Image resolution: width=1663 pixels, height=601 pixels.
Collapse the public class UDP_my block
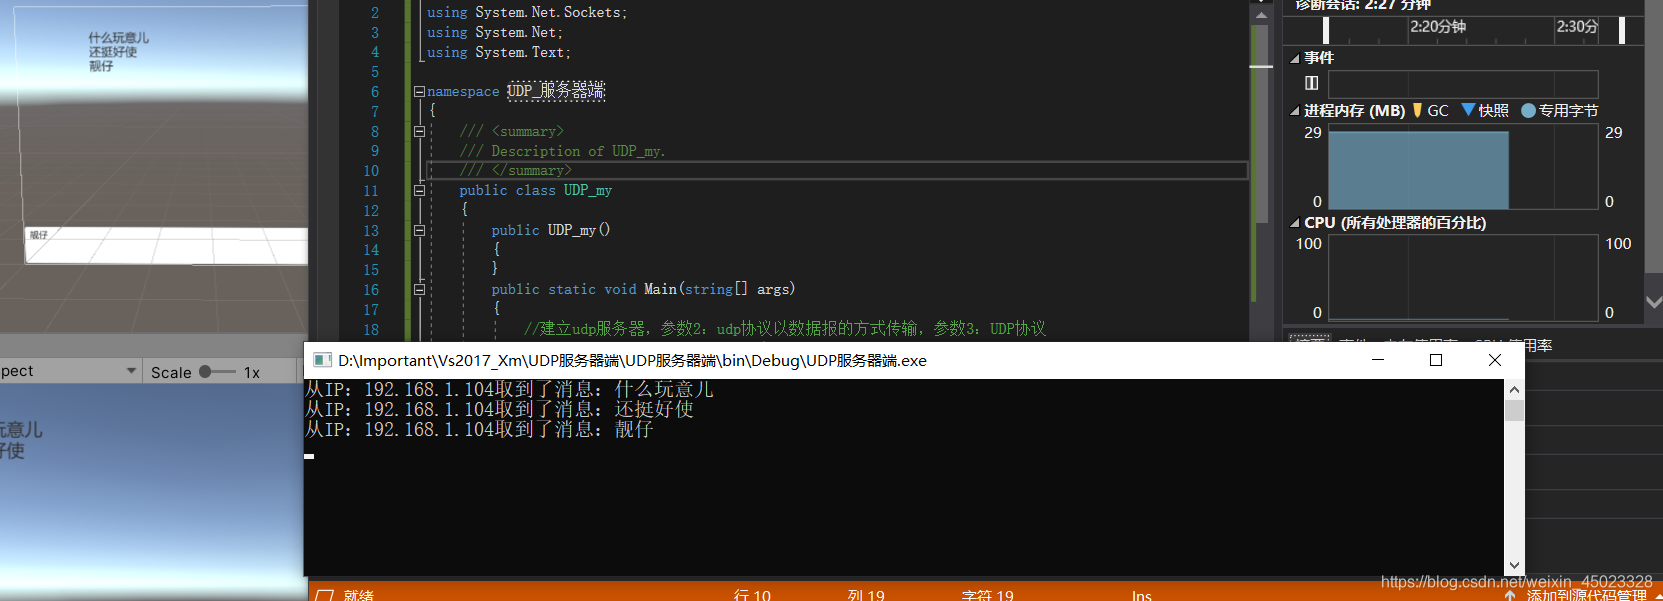pyautogui.click(x=419, y=190)
